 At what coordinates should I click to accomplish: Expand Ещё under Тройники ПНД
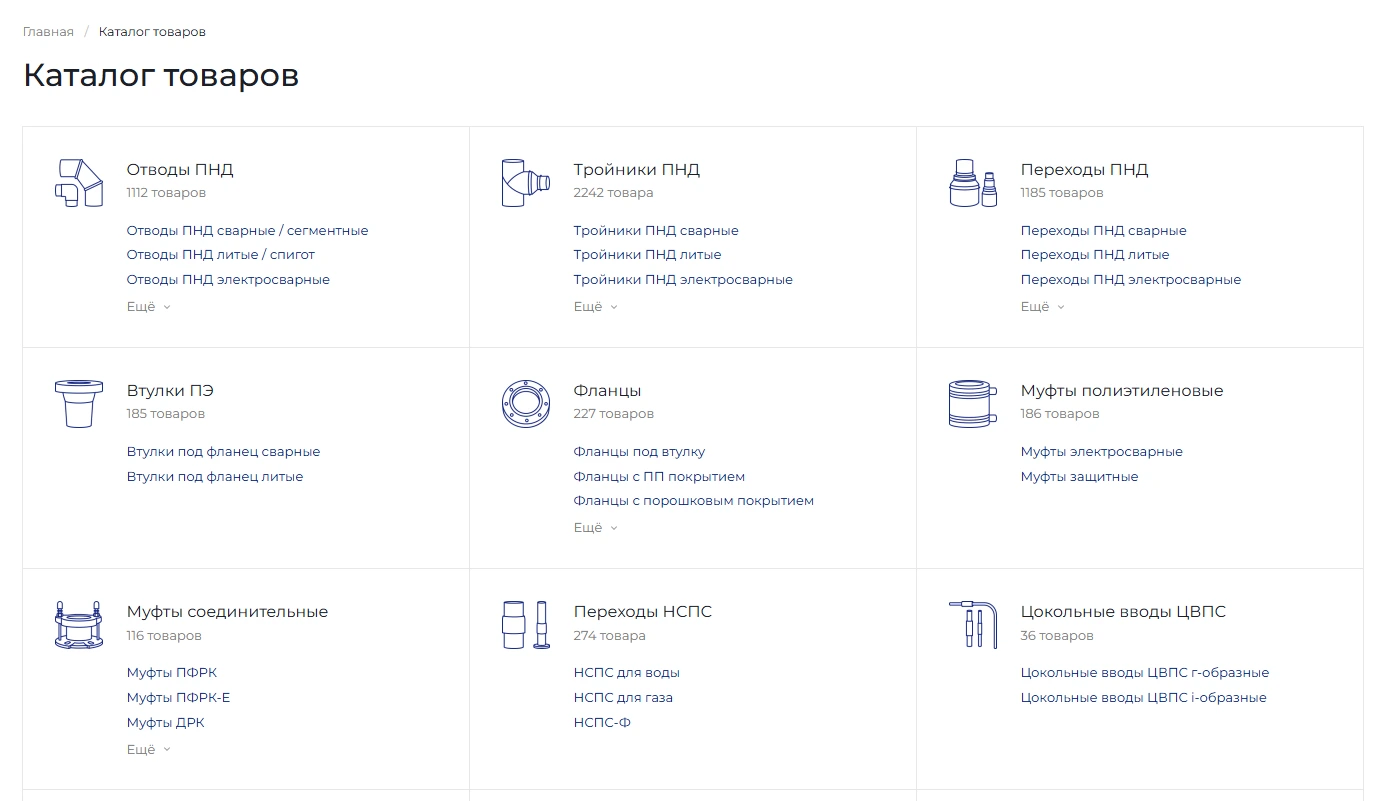click(595, 307)
